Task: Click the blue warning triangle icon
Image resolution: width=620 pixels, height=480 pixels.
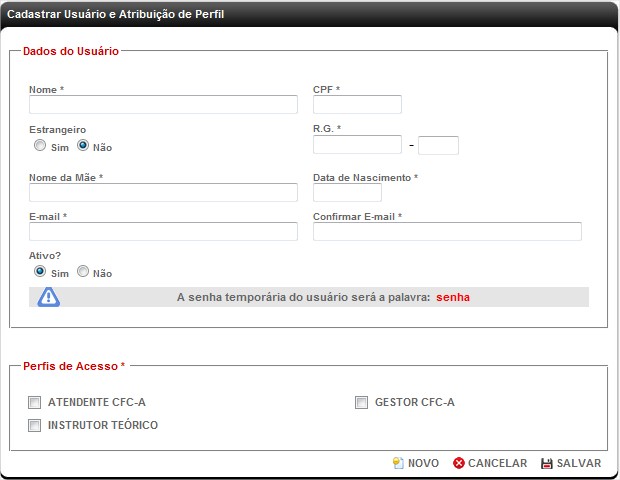Action: 49,297
